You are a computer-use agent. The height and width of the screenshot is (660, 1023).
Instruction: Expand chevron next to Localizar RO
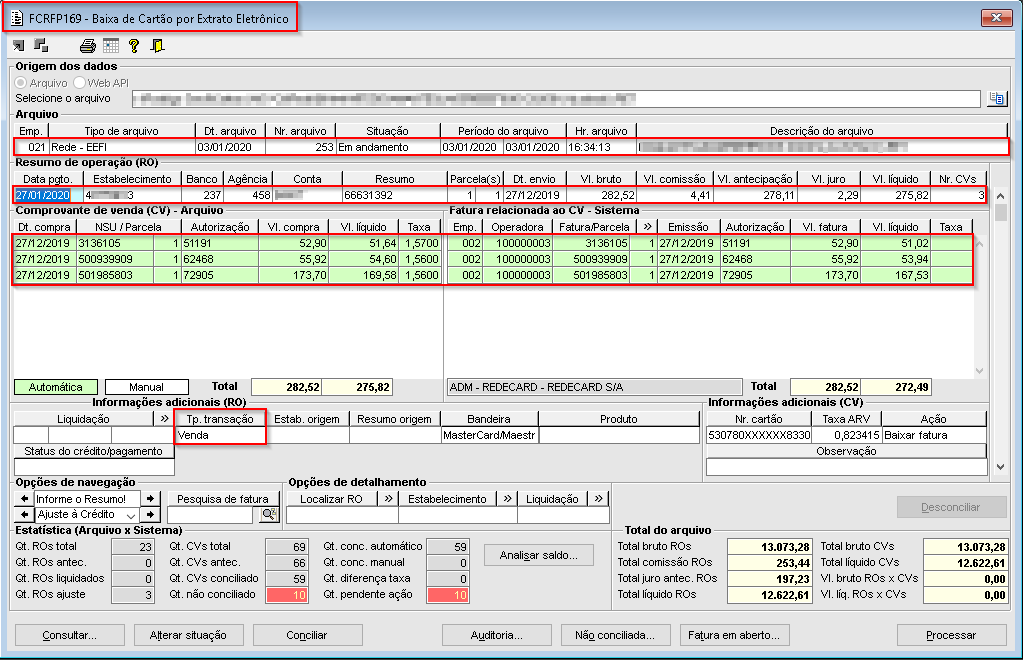tap(389, 499)
